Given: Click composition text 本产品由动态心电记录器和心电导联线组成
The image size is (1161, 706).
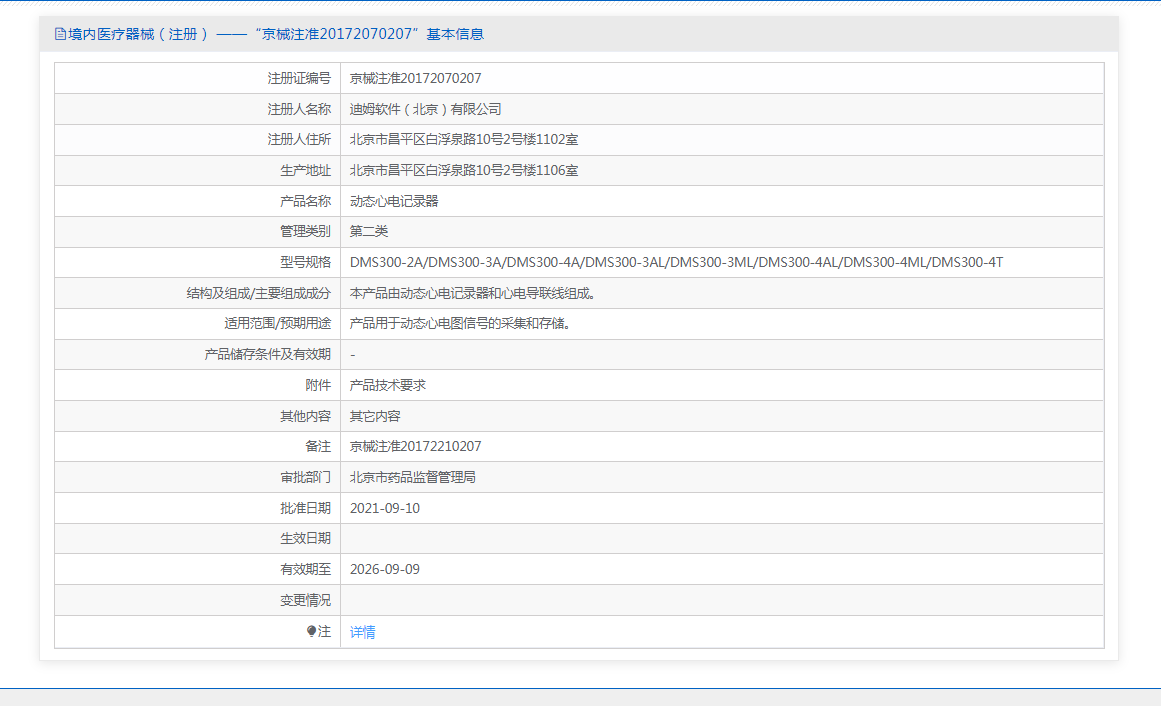Looking at the screenshot, I should coord(473,293).
